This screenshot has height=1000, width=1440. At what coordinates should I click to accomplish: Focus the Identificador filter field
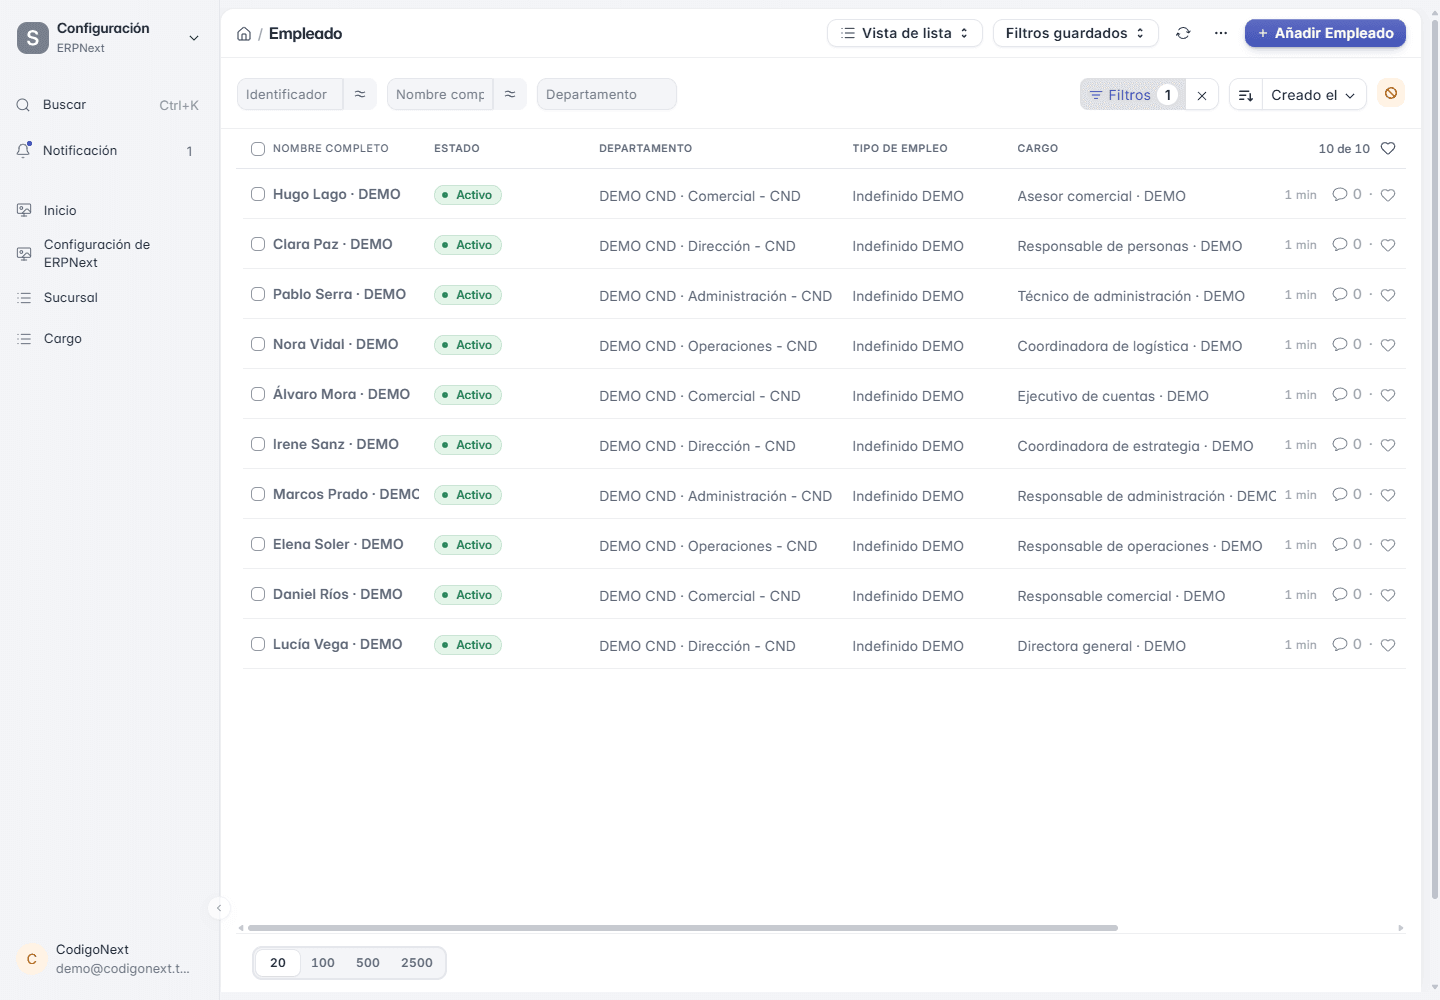click(x=290, y=94)
